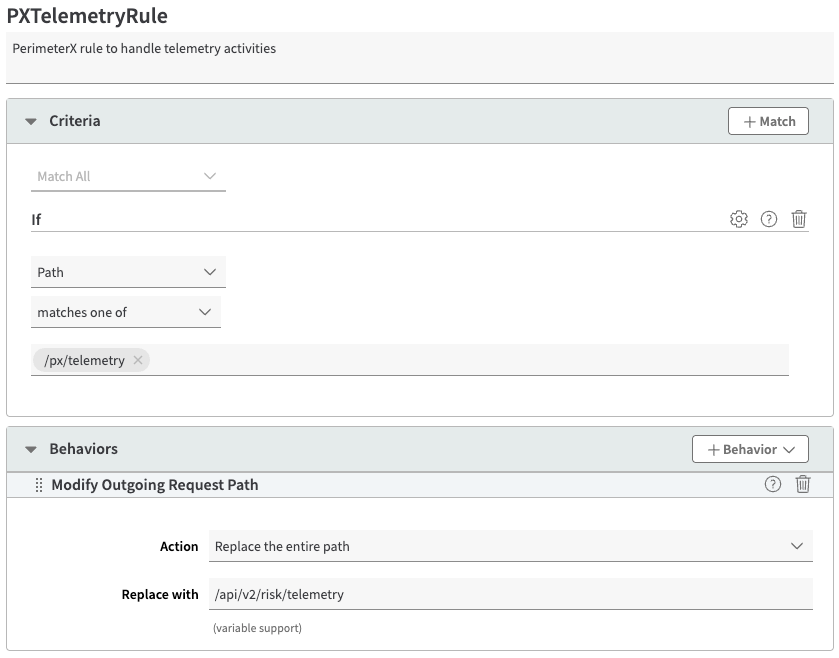Open the Action dropdown showing Replace the entire path
The image size is (839, 658).
[510, 546]
